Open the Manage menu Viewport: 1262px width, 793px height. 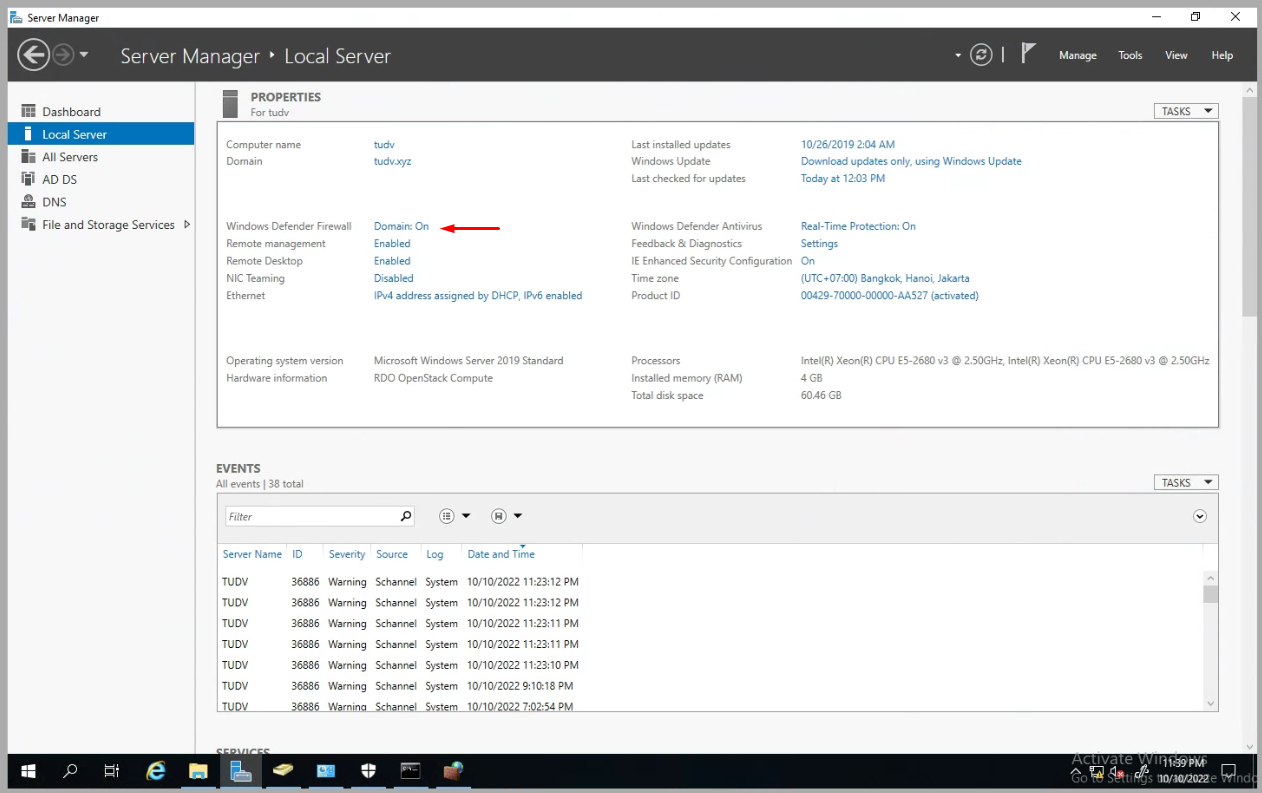pos(1077,55)
